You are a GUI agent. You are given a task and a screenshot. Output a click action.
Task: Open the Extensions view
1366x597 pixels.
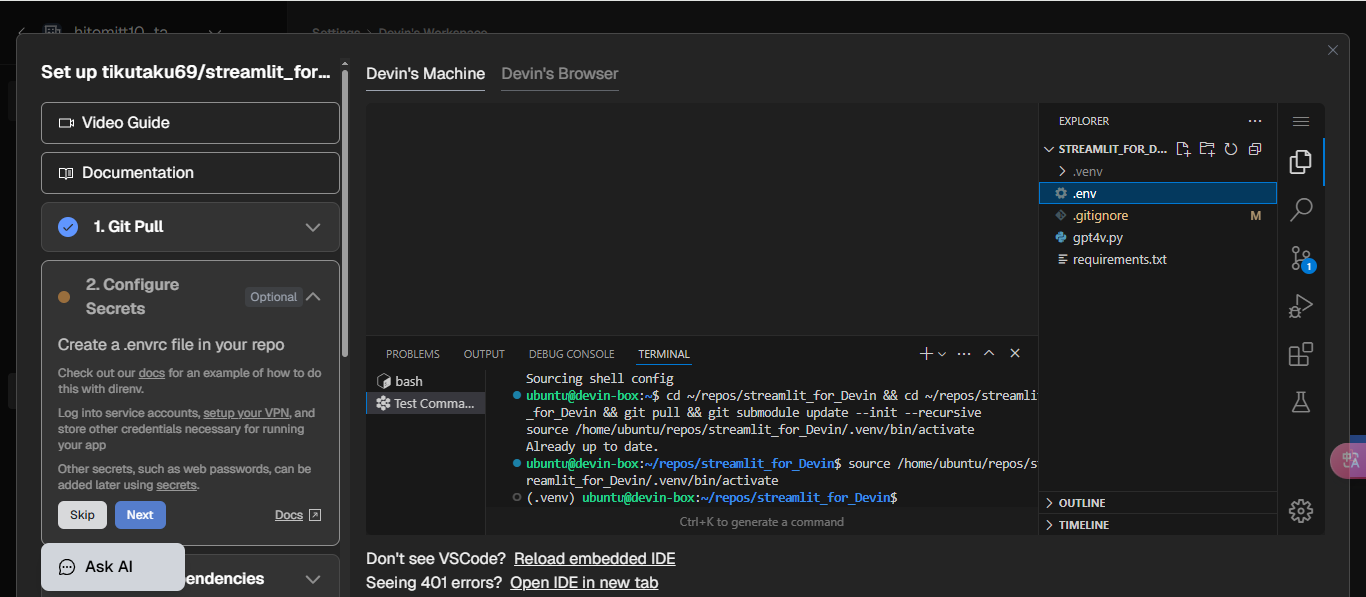(x=1300, y=354)
